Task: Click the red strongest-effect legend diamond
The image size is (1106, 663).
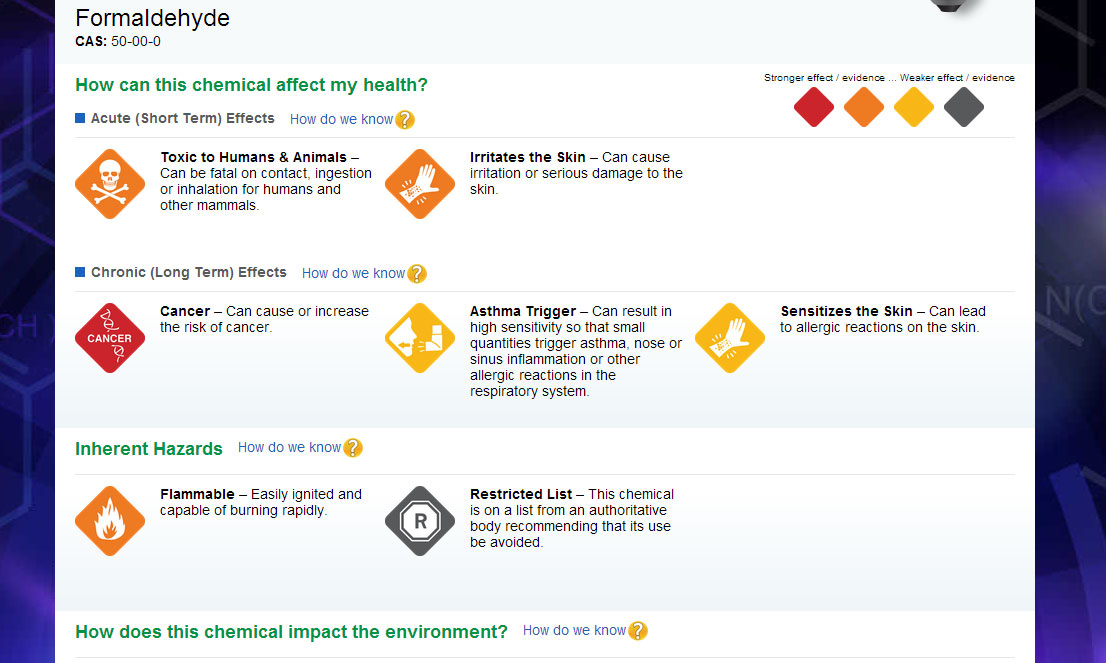Action: [814, 107]
